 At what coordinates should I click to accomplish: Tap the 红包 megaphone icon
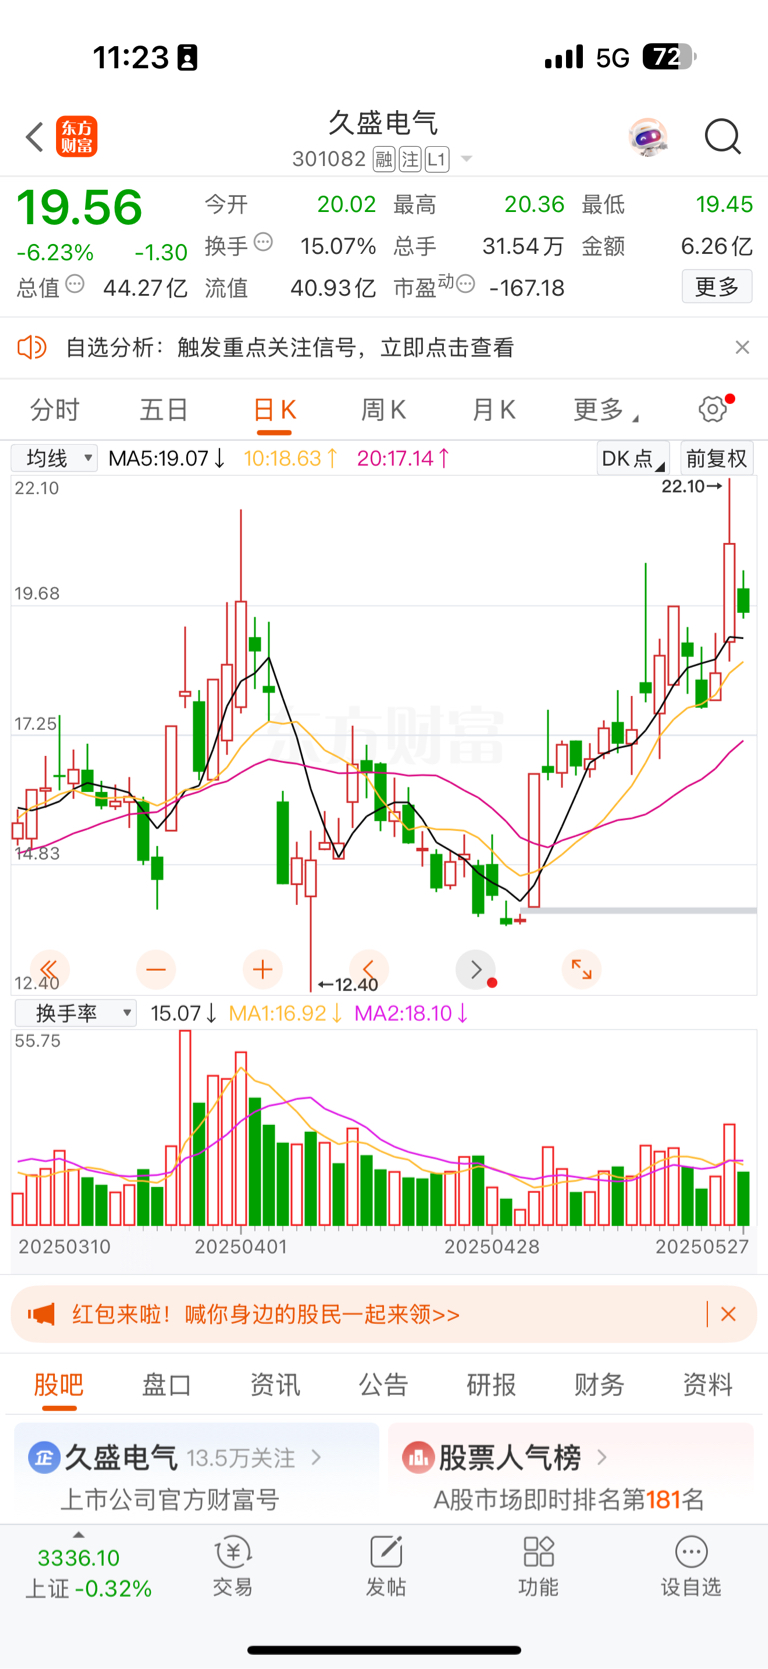point(41,1314)
